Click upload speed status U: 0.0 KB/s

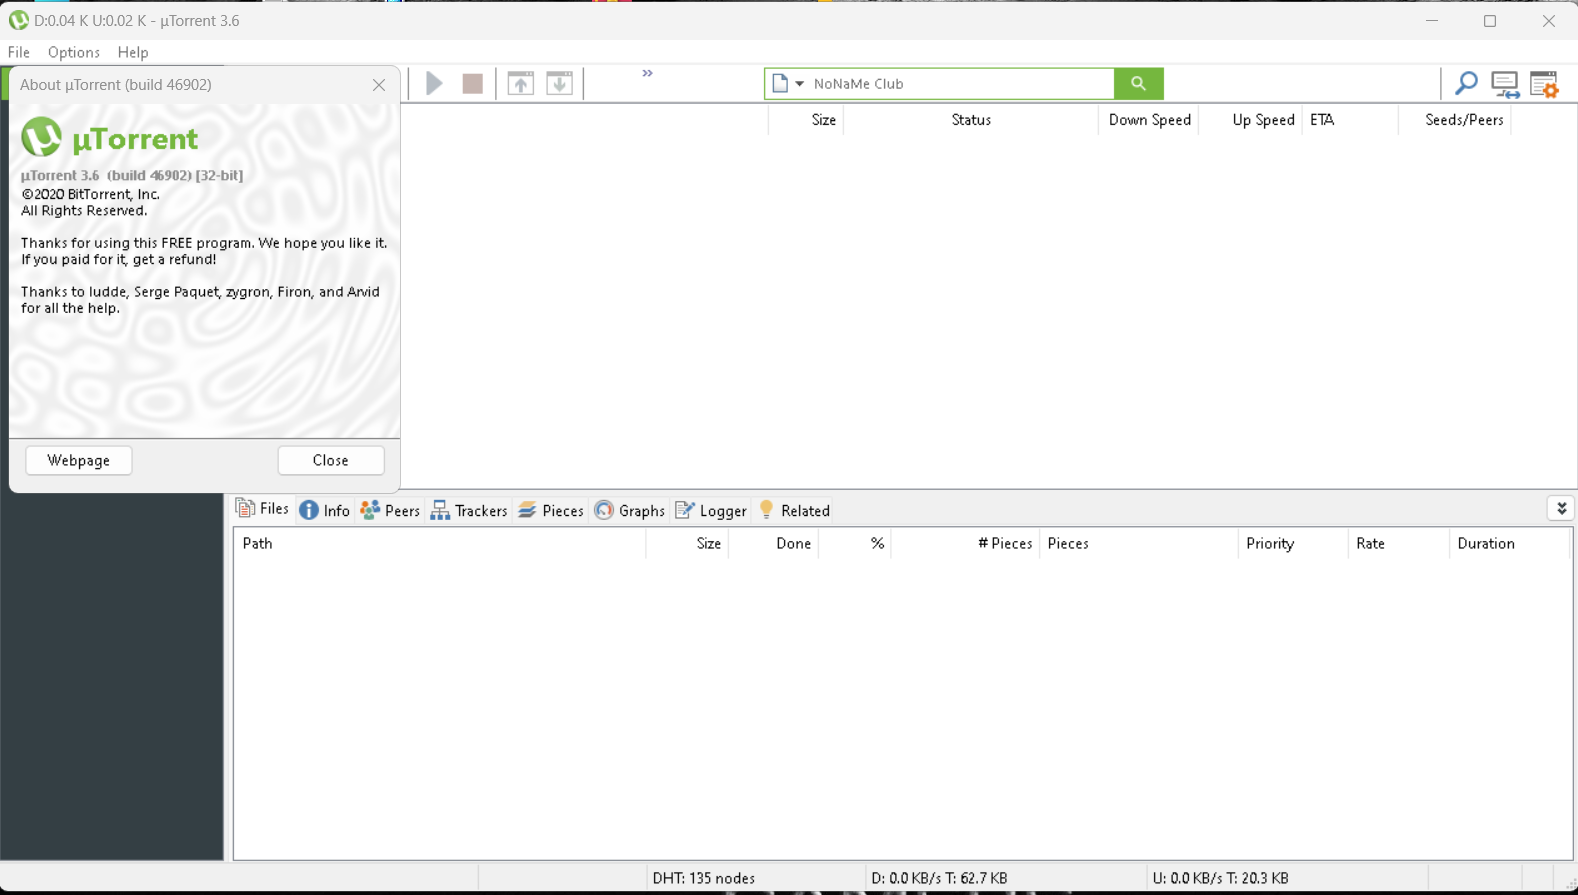[x=1220, y=878]
